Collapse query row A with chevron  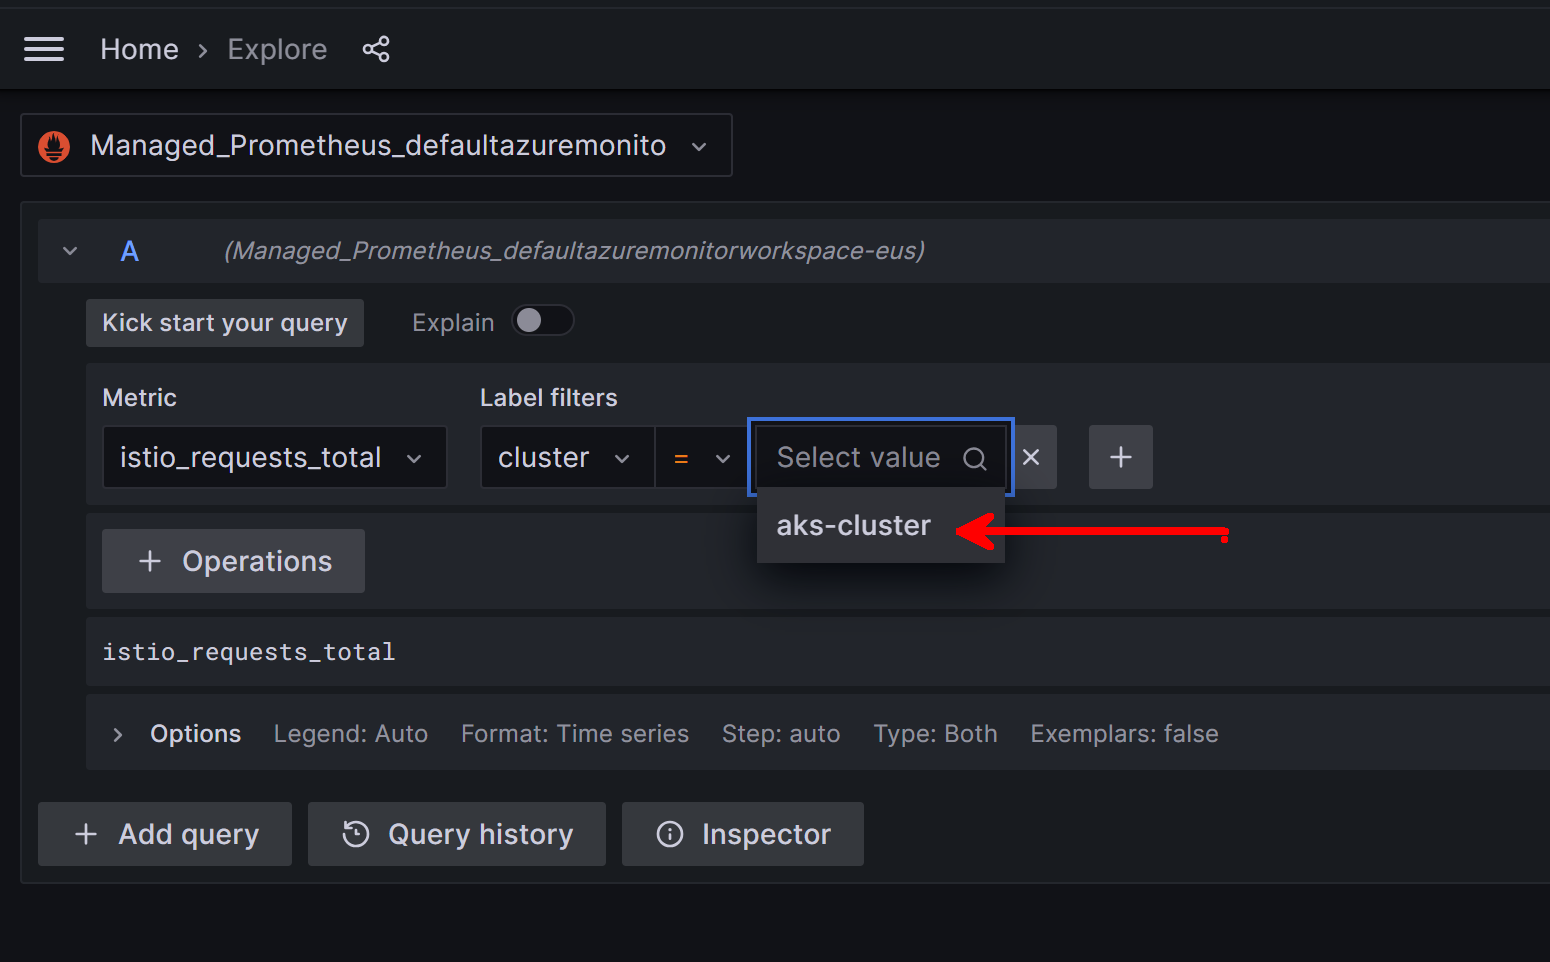tap(70, 251)
